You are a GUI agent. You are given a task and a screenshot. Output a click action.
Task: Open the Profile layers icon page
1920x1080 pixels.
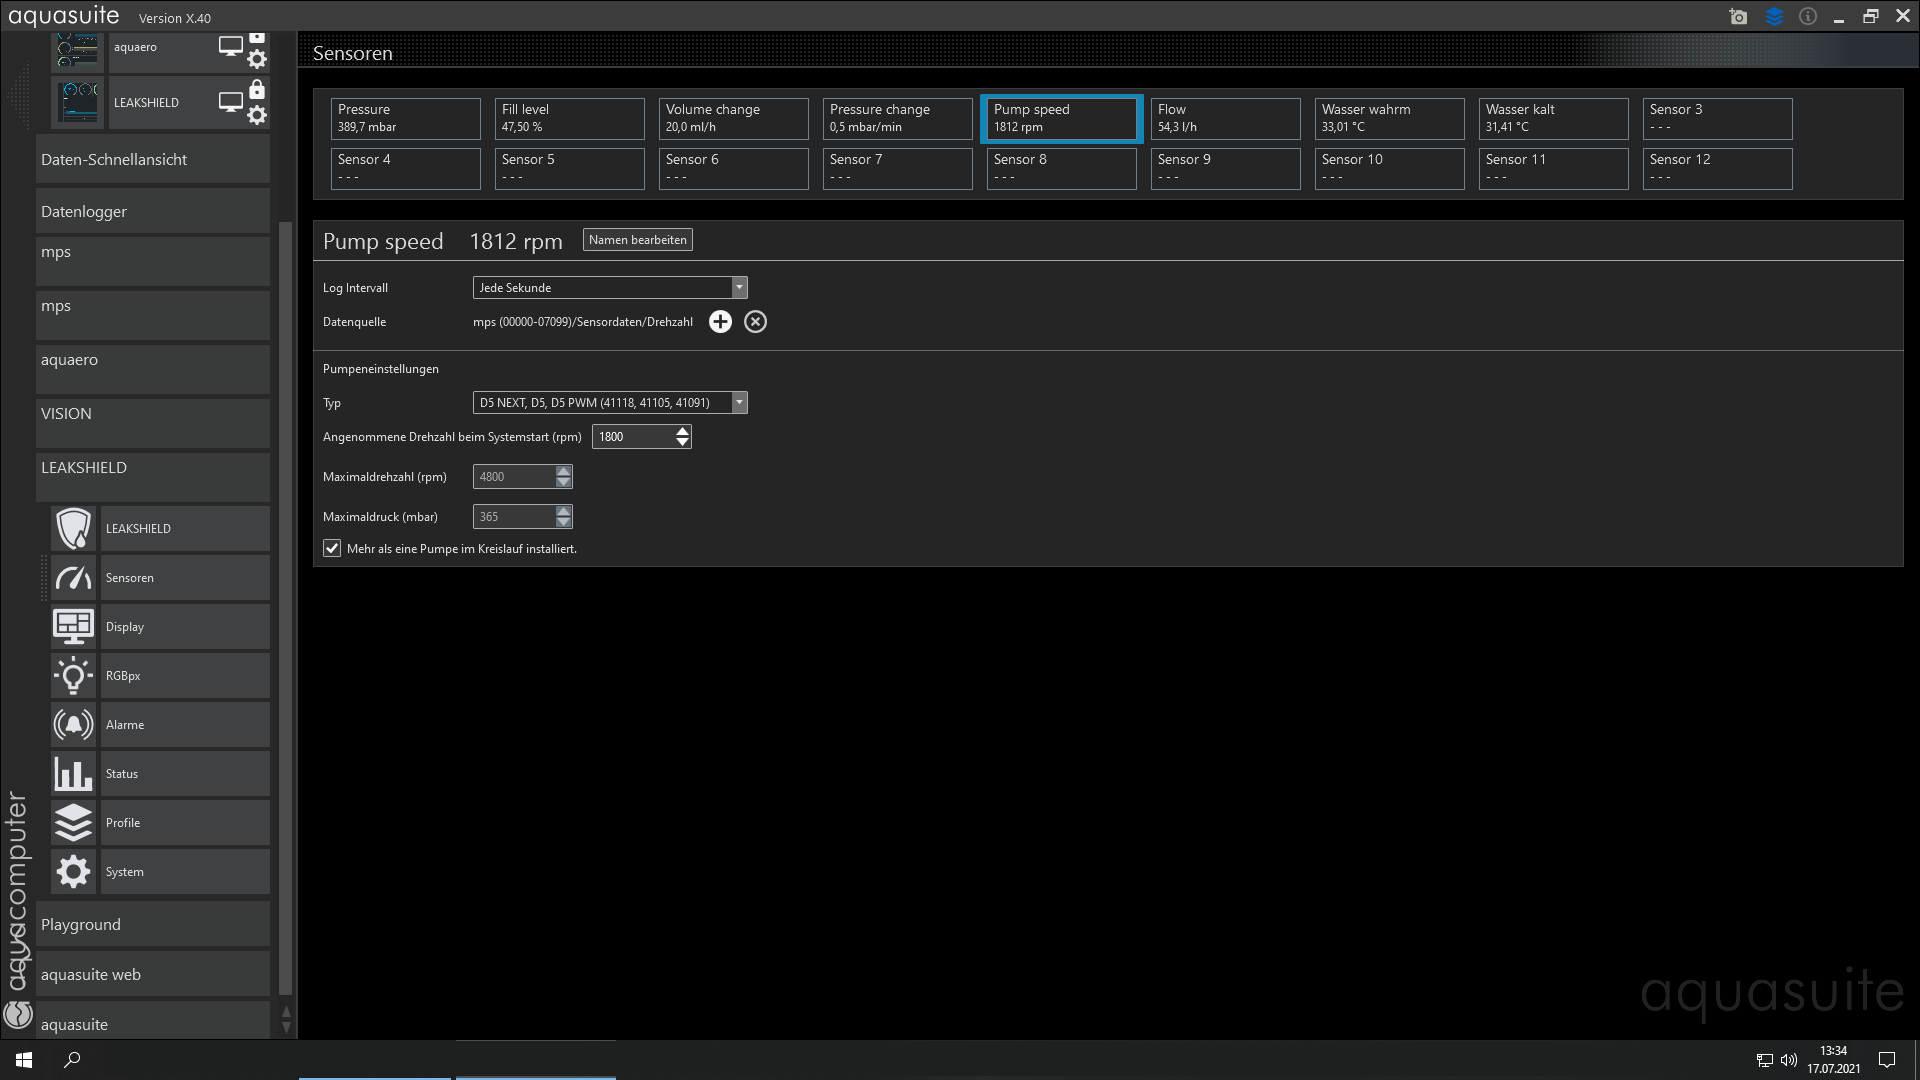pyautogui.click(x=73, y=823)
